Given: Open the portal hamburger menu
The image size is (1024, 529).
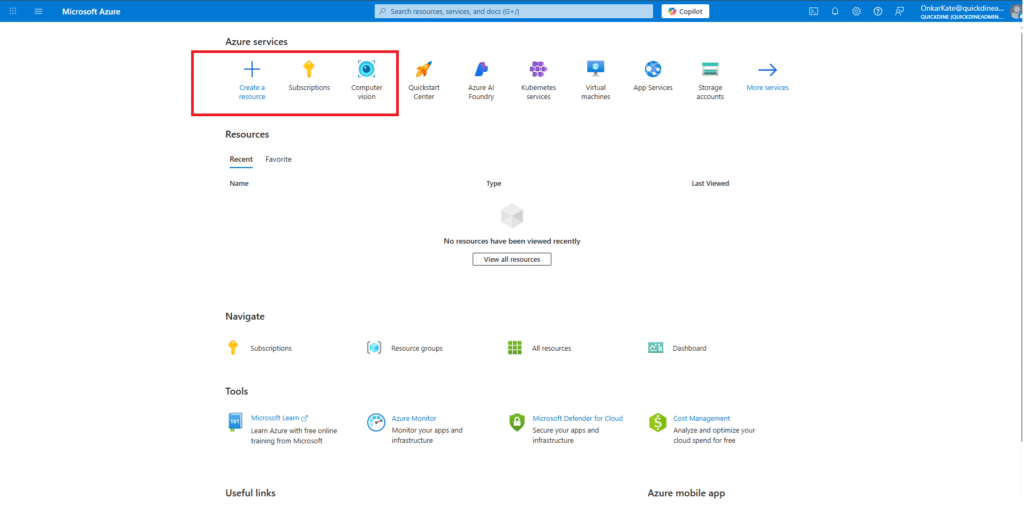Looking at the screenshot, I should [x=39, y=11].
